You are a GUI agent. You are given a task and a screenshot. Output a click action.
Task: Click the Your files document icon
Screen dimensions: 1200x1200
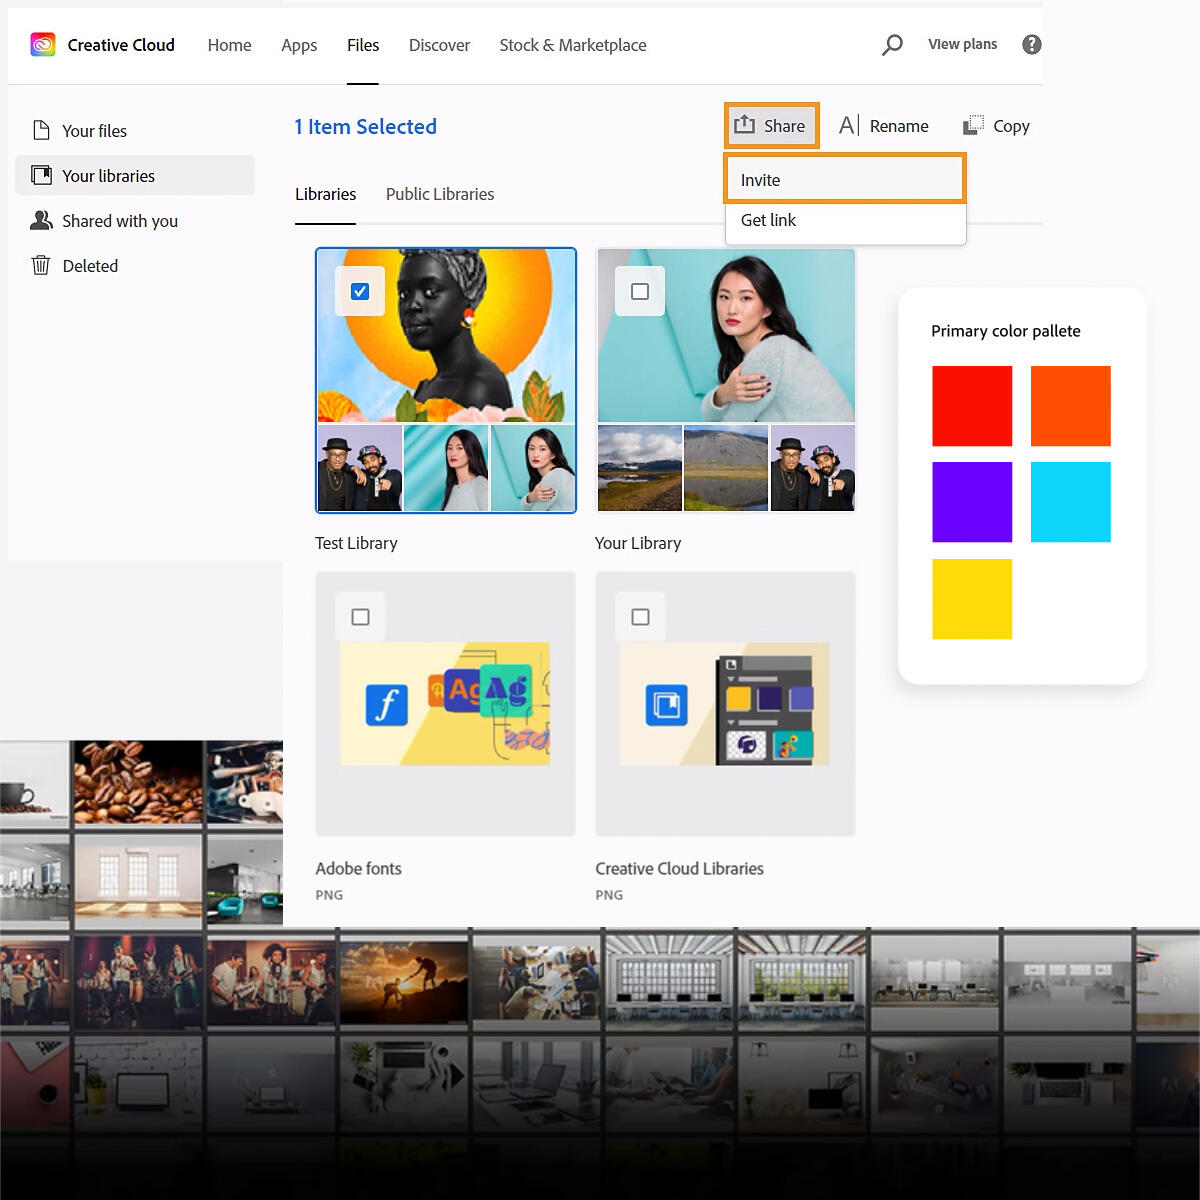(41, 130)
